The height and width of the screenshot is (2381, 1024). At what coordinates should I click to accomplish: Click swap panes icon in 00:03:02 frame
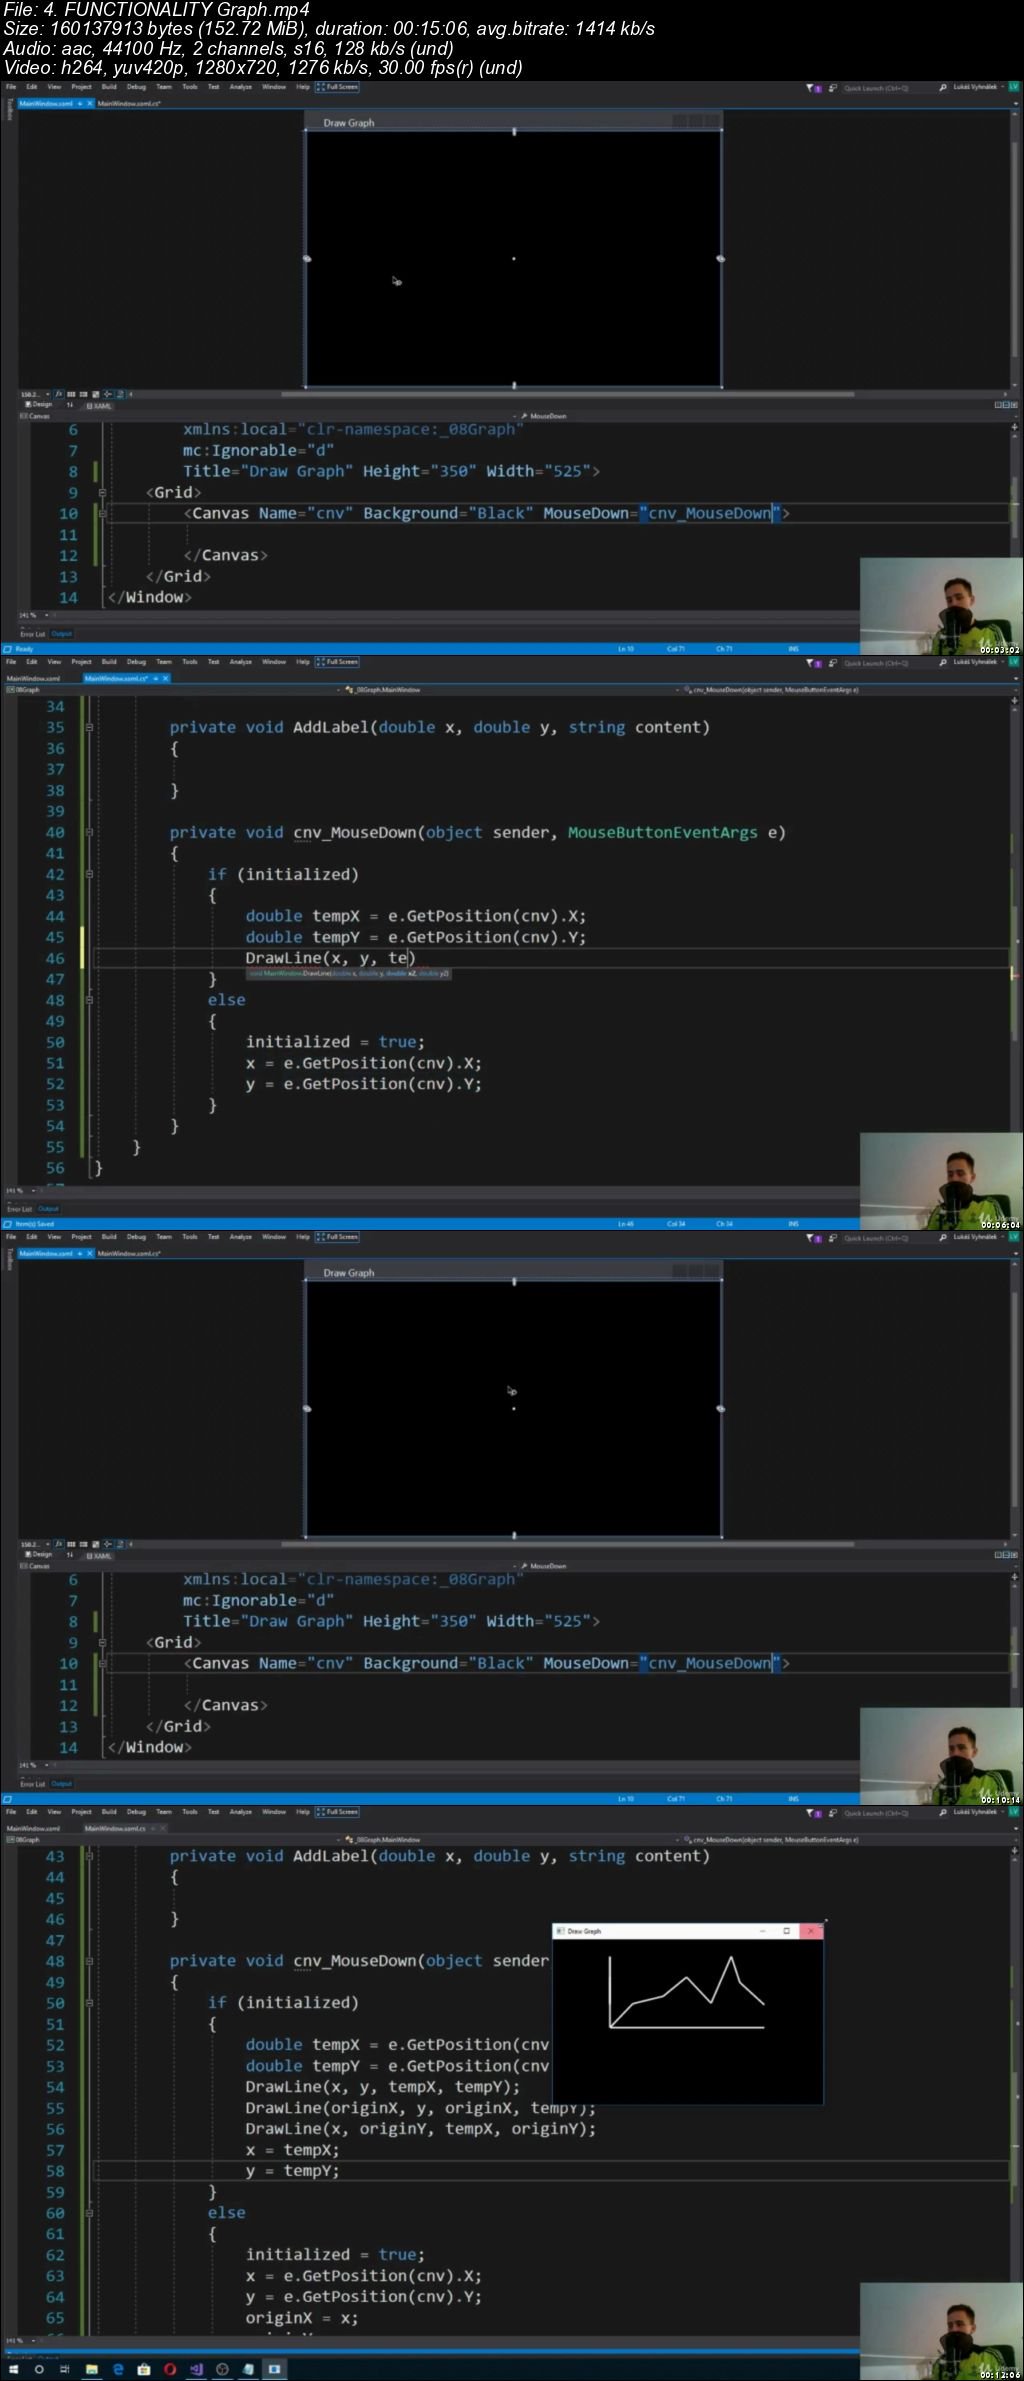pyautogui.click(x=70, y=405)
